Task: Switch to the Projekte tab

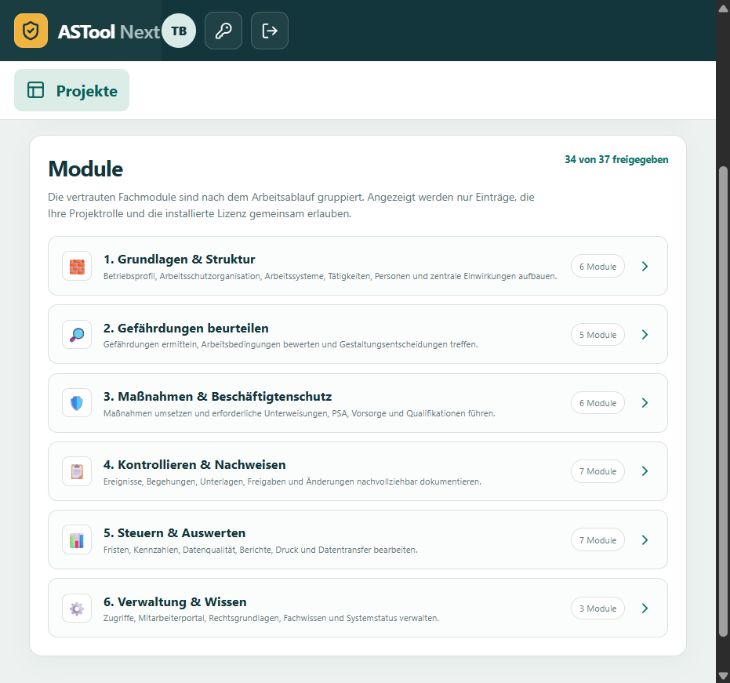Action: point(72,90)
